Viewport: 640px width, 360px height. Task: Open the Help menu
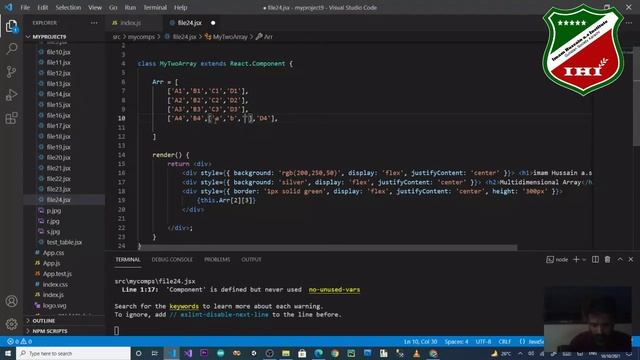pos(180,7)
